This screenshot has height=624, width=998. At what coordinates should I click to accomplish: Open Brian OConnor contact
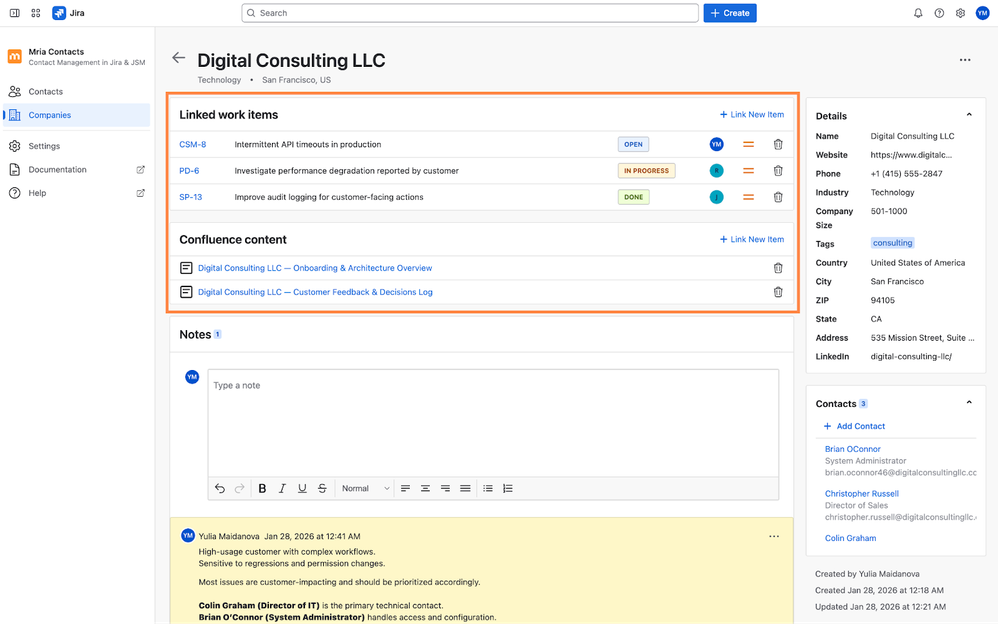[853, 449]
